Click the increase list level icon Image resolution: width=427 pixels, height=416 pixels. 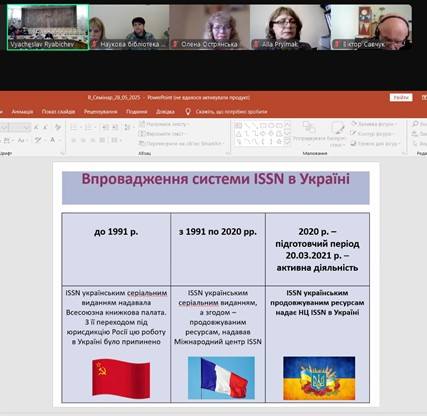point(115,127)
